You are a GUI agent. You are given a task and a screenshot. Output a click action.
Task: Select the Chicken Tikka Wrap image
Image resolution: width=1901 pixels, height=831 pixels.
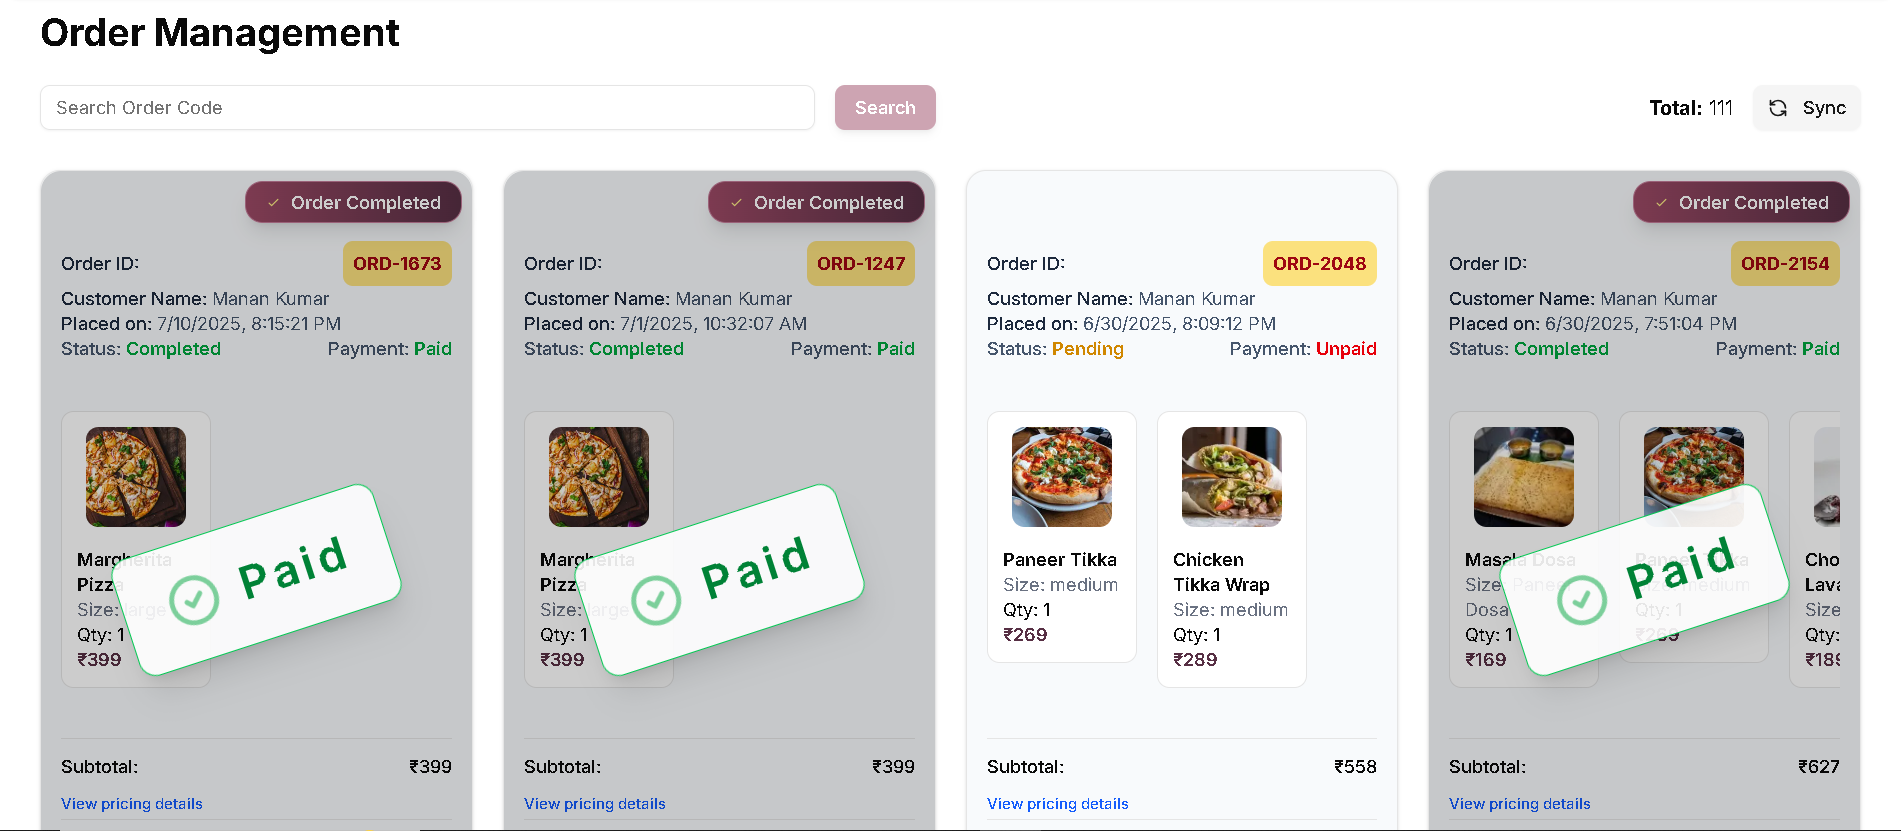tap(1232, 477)
